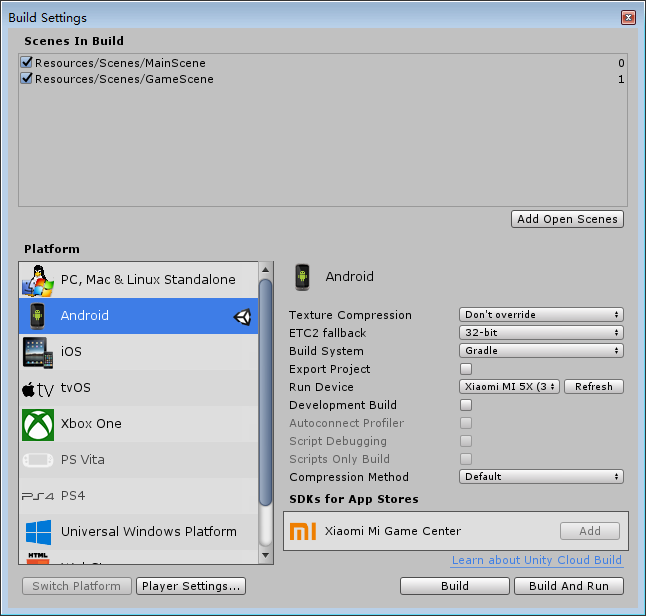The height and width of the screenshot is (616, 646).
Task: Click the Build And Run button
Action: tap(569, 586)
